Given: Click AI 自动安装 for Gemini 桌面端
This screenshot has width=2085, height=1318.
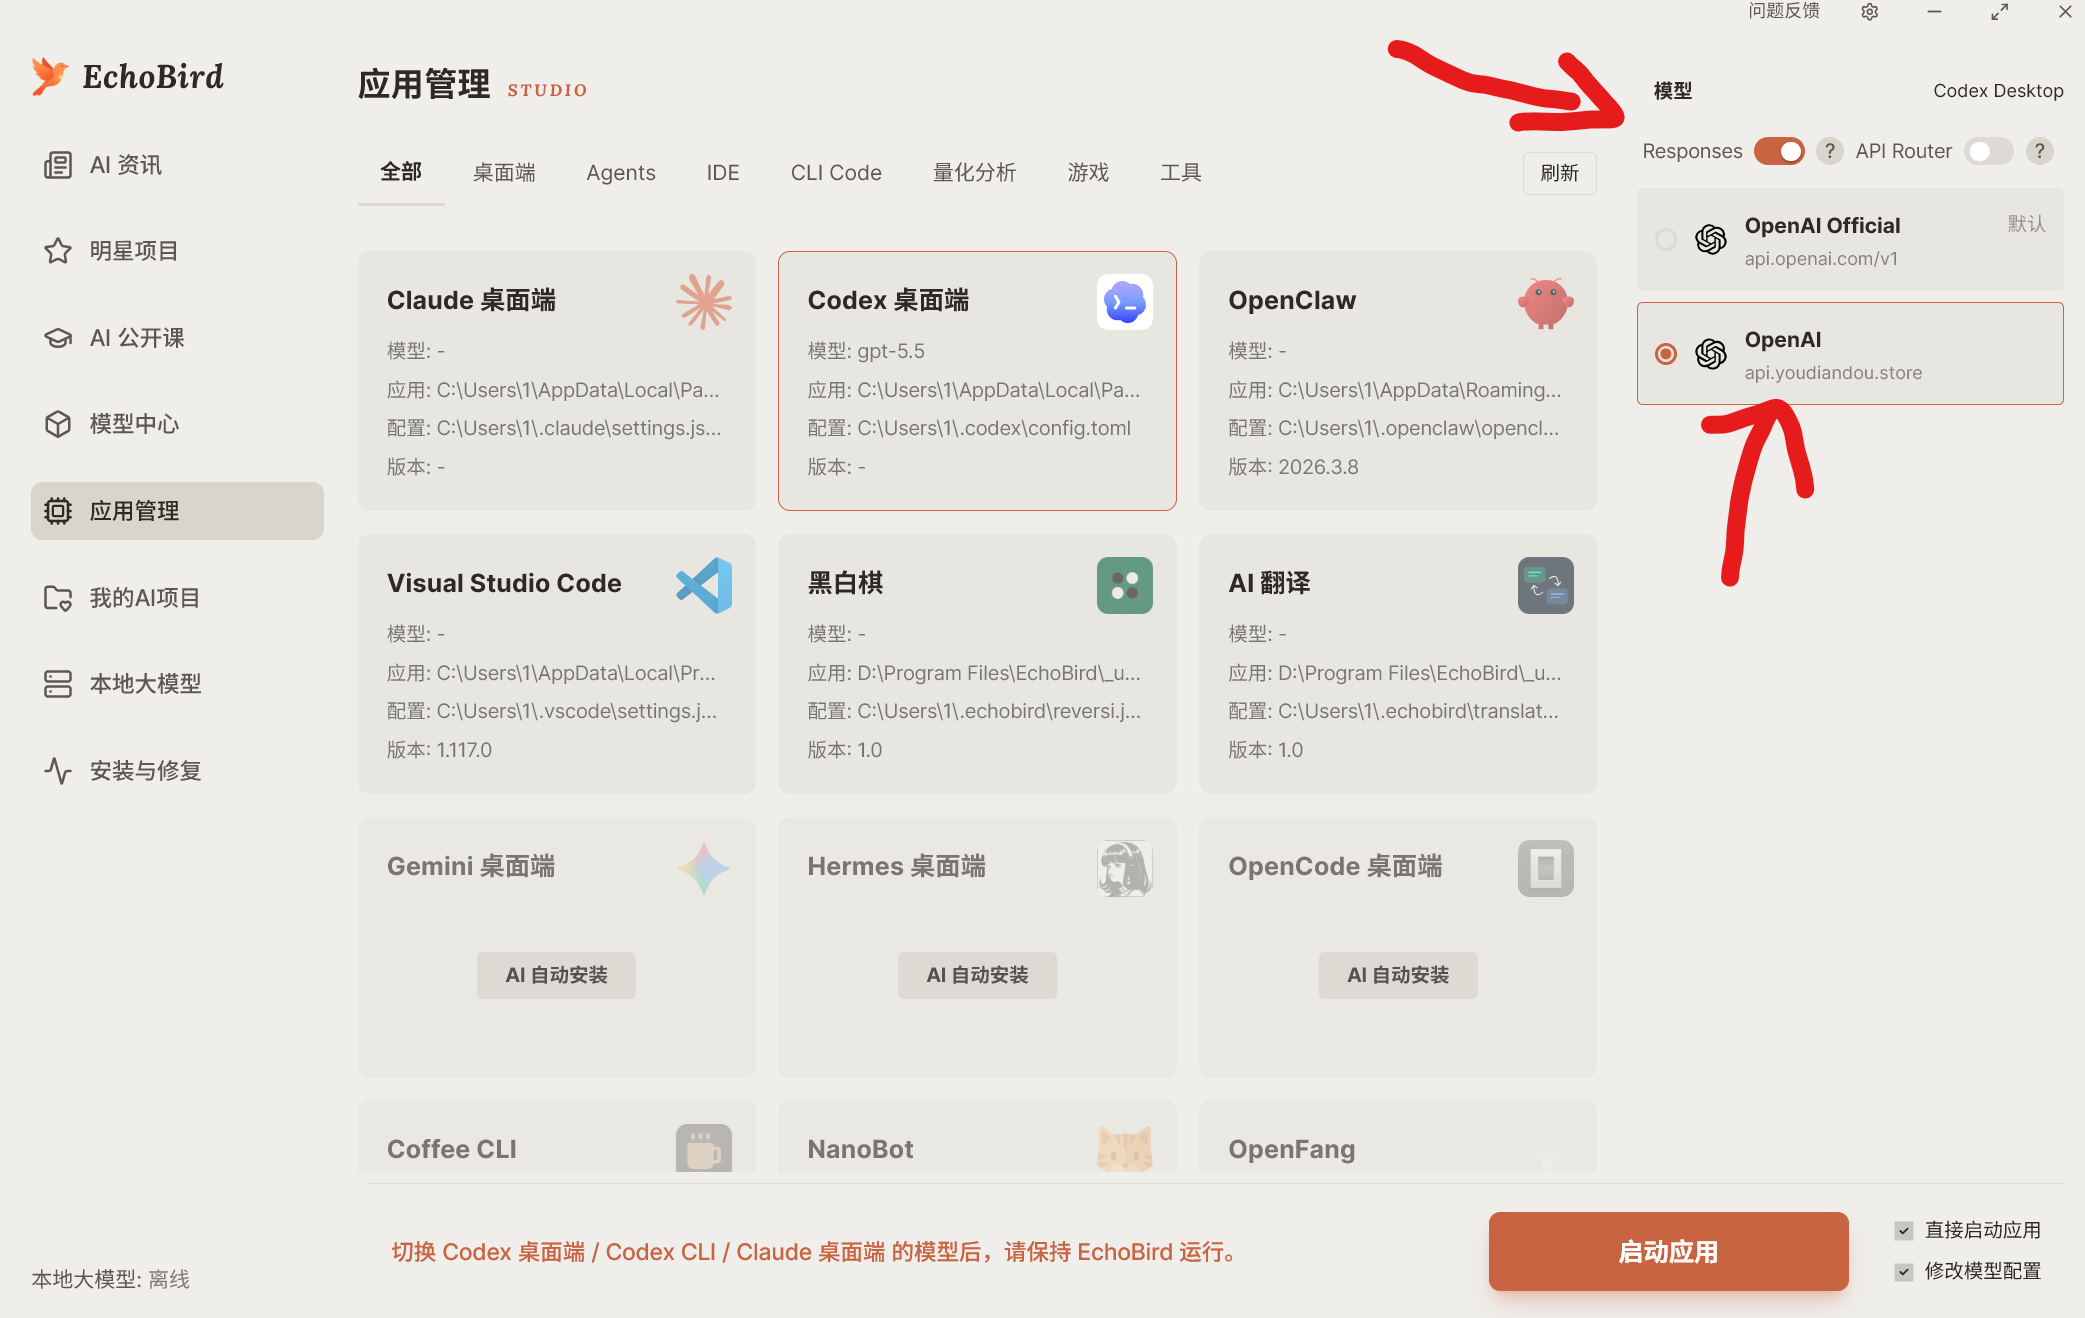Looking at the screenshot, I should [x=556, y=975].
